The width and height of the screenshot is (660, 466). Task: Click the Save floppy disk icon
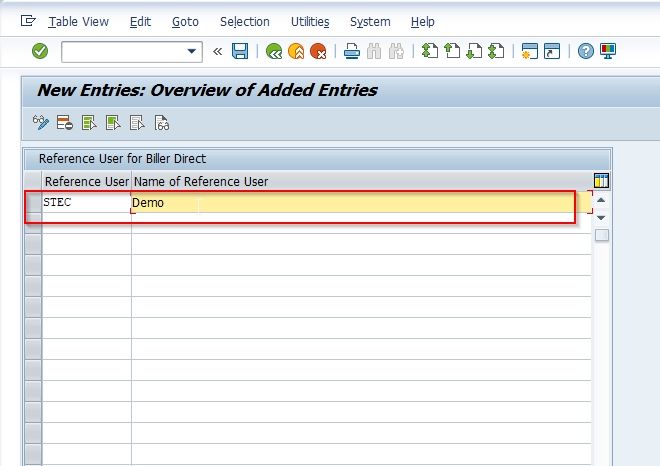(x=240, y=51)
